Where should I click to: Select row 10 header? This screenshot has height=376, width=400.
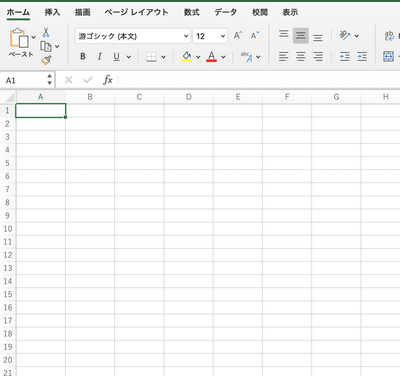coord(8,229)
